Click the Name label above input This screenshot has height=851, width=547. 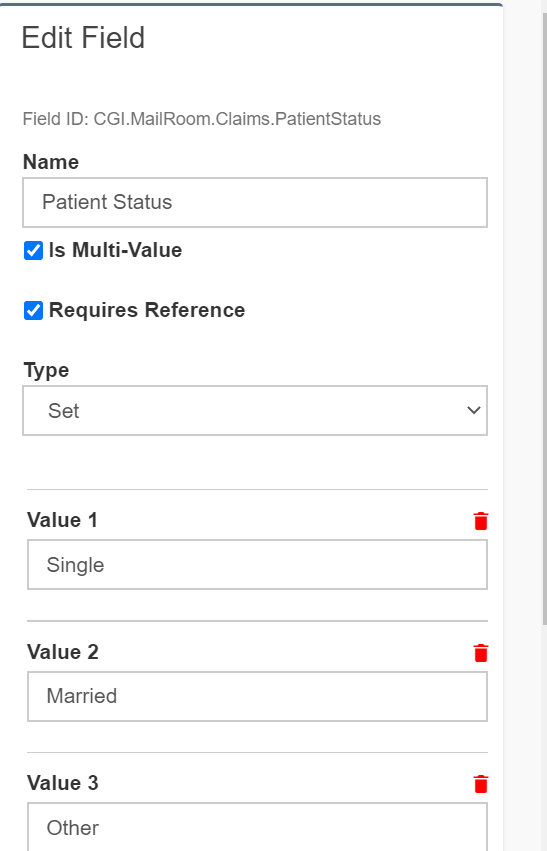51,162
